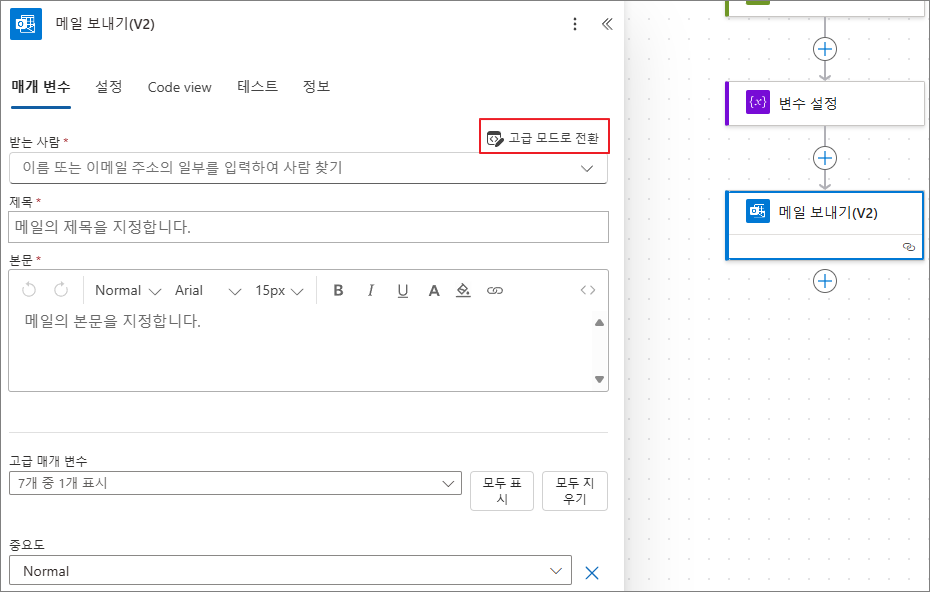This screenshot has width=930, height=592.
Task: Open the highlight fill color picker
Action: coord(463,290)
